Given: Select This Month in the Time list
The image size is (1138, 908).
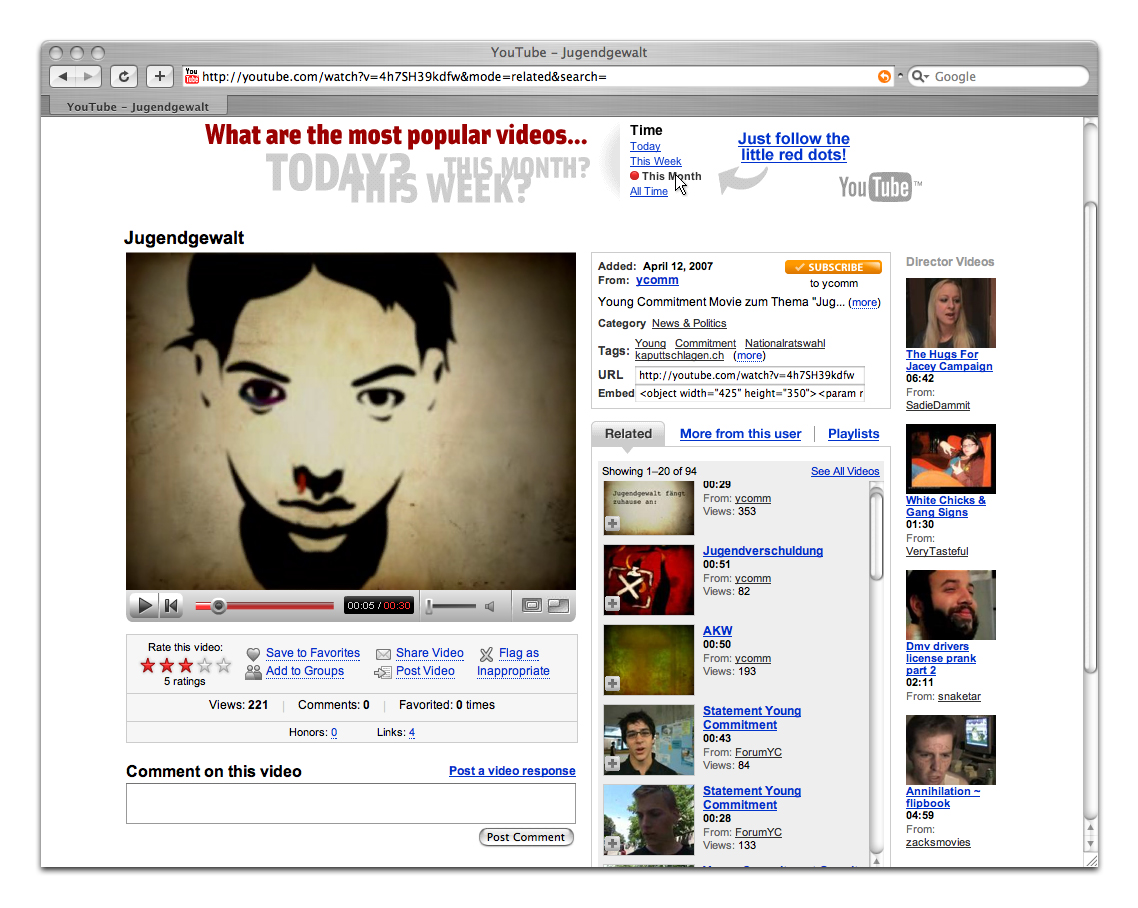Looking at the screenshot, I should coord(671,176).
